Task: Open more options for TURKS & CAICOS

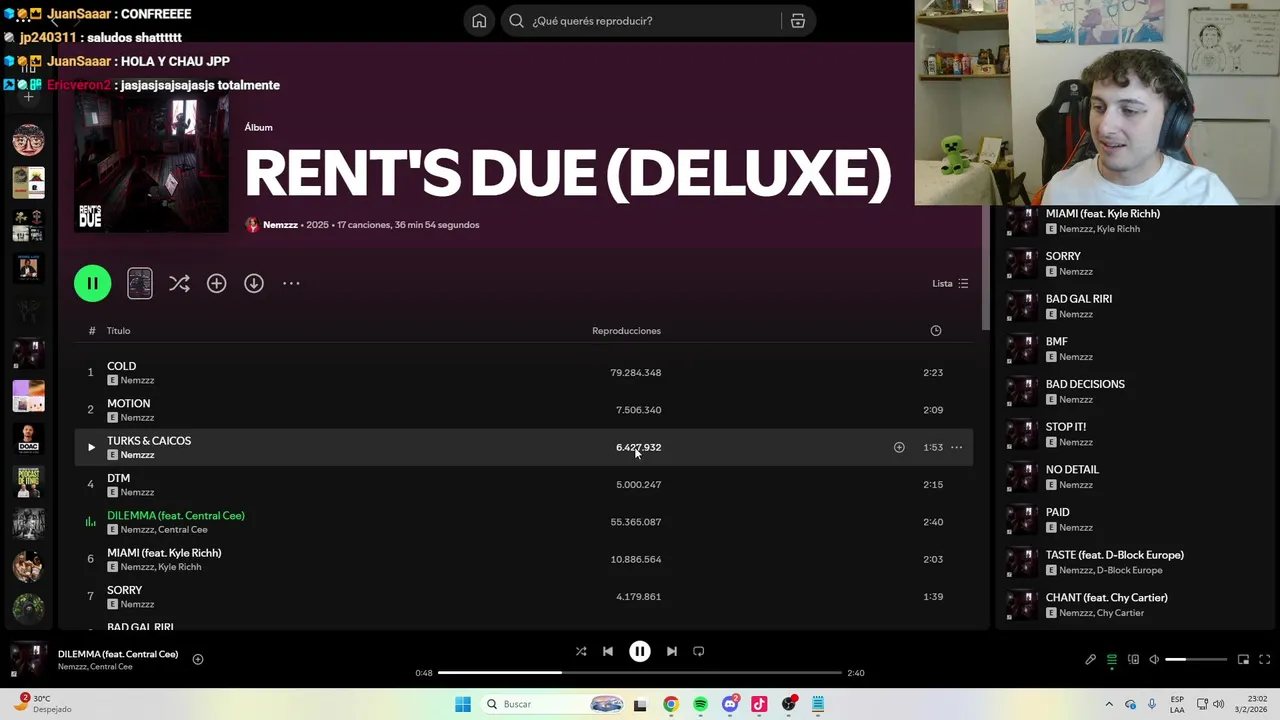Action: pos(957,447)
